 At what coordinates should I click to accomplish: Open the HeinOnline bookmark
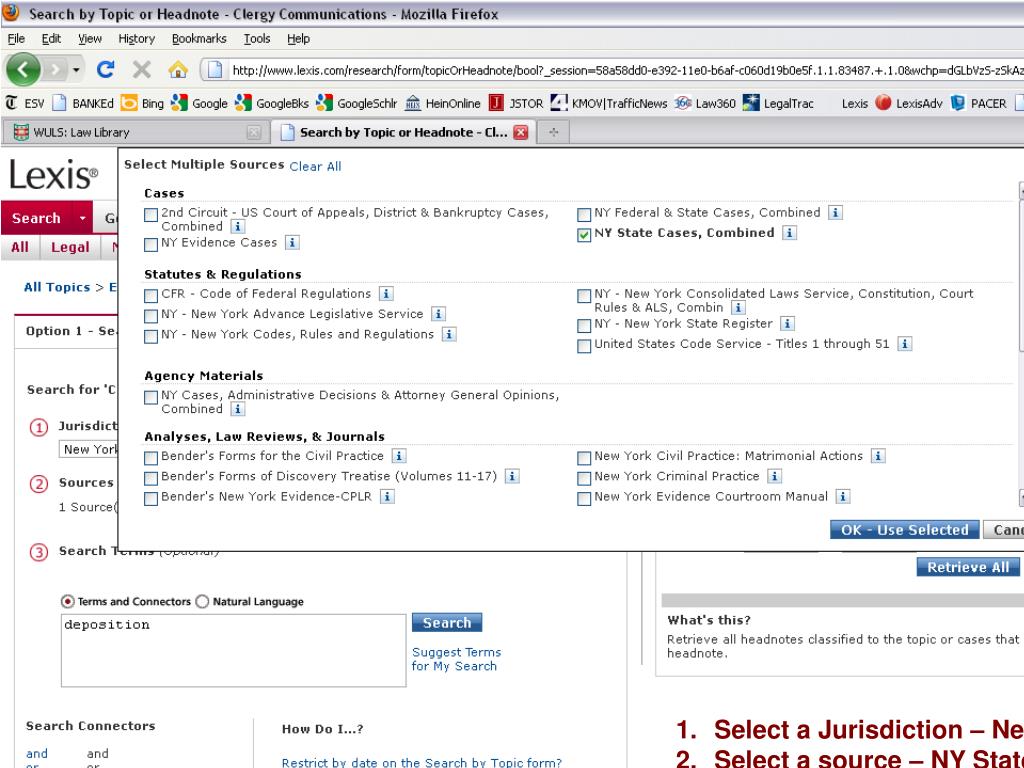point(443,103)
